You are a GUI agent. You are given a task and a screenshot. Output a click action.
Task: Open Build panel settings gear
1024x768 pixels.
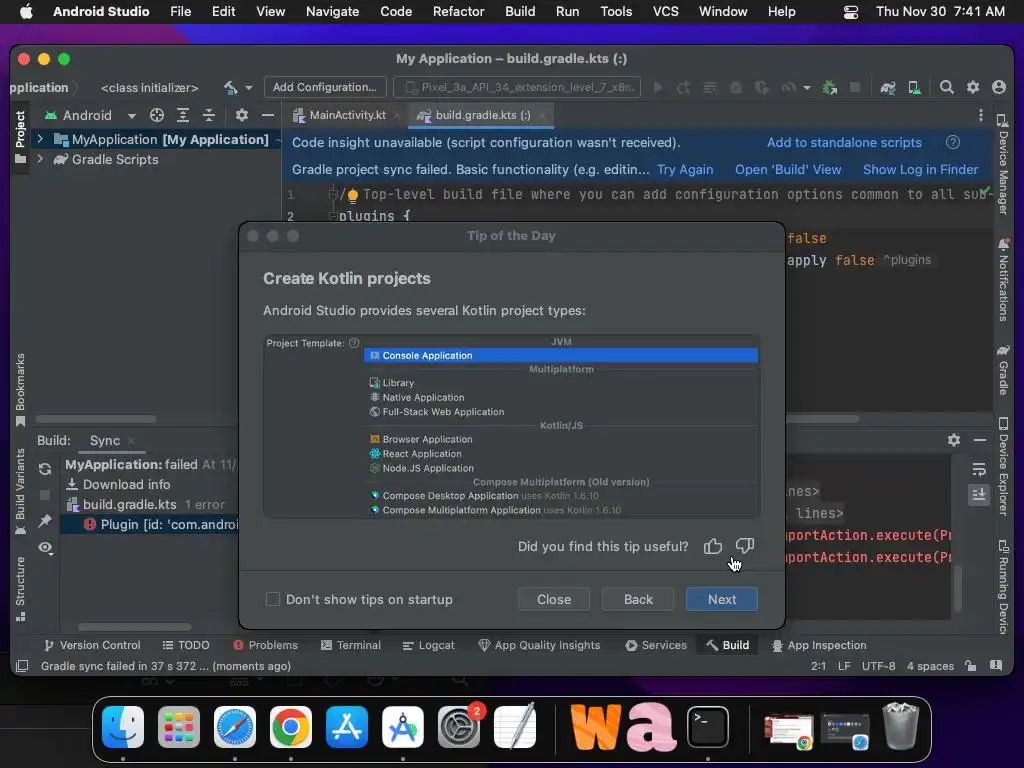pos(953,440)
